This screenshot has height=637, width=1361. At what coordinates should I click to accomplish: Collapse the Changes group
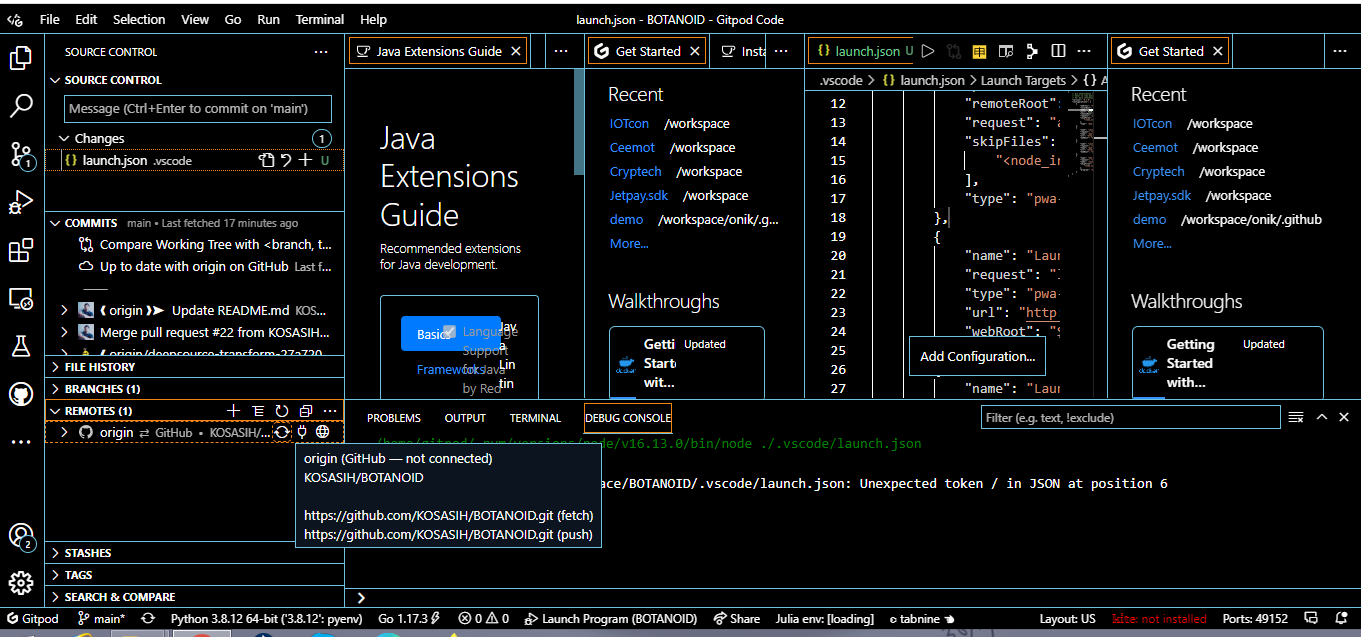point(66,138)
